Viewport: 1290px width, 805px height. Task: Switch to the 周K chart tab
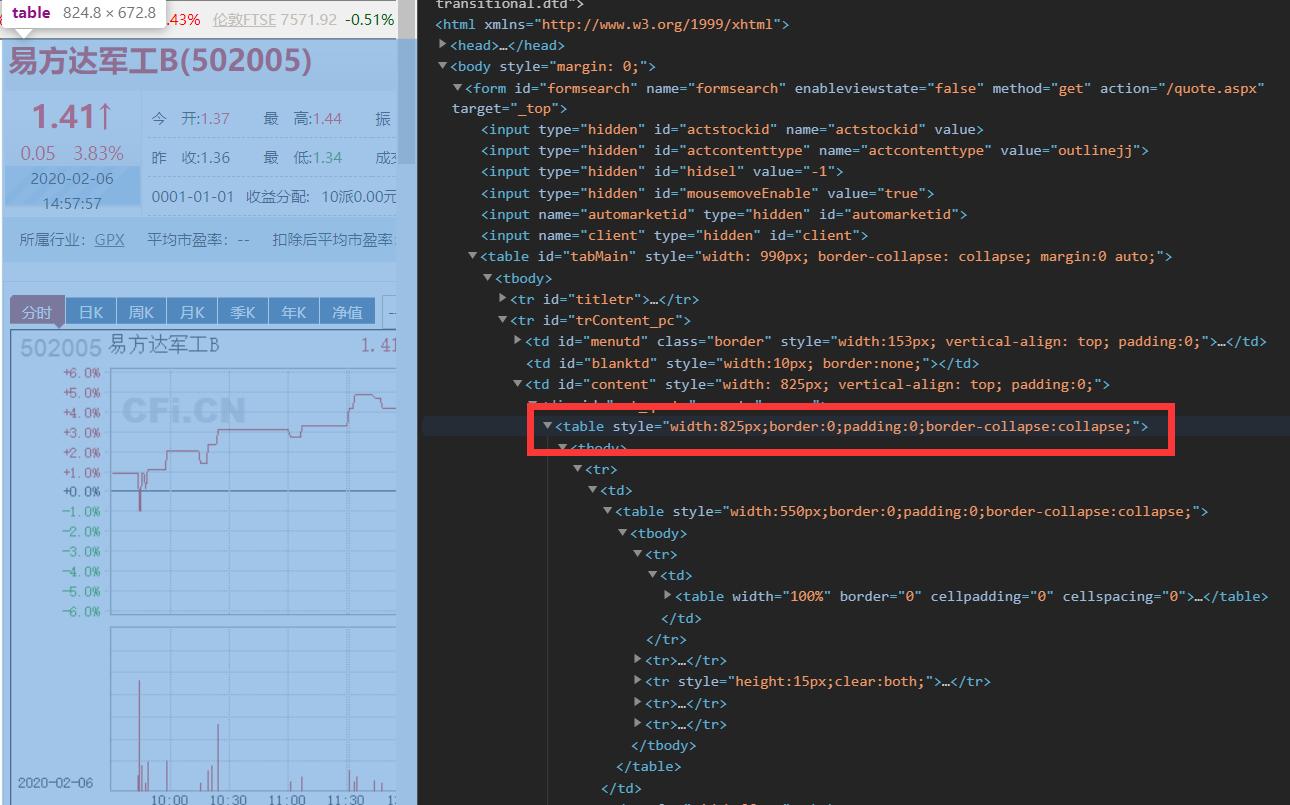(x=141, y=312)
